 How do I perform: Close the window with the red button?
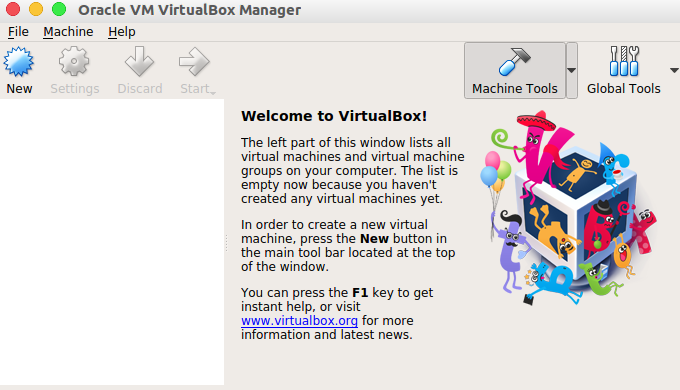[x=13, y=9]
